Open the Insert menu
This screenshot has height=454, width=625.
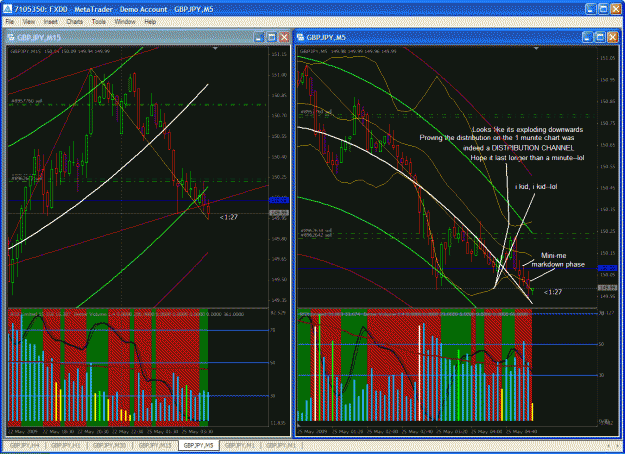pos(51,22)
